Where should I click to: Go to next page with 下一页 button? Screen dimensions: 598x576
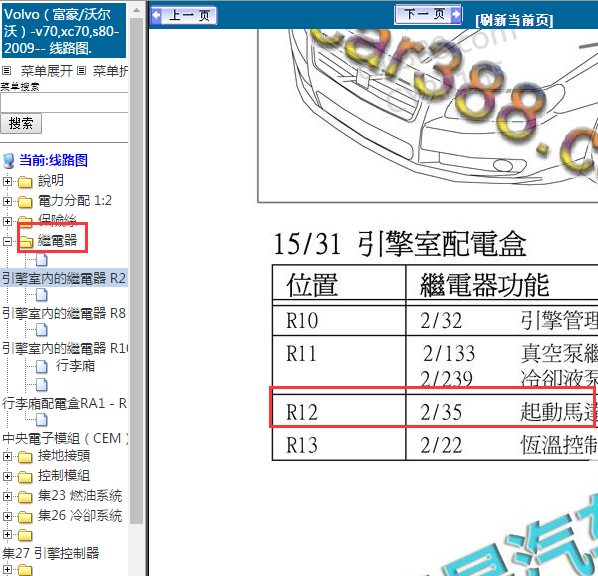428,14
